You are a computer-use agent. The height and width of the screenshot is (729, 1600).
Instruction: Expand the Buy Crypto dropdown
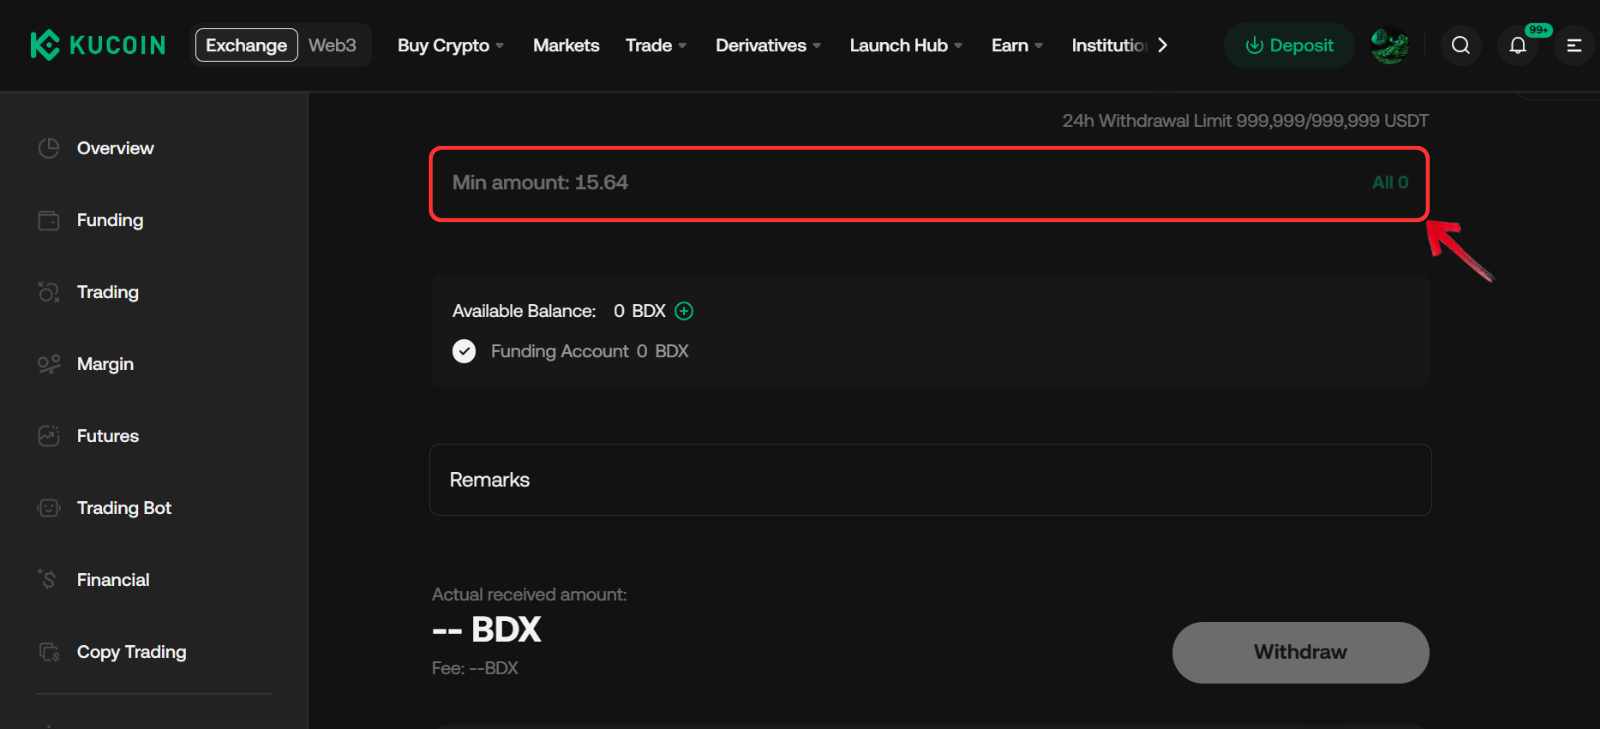(x=450, y=45)
